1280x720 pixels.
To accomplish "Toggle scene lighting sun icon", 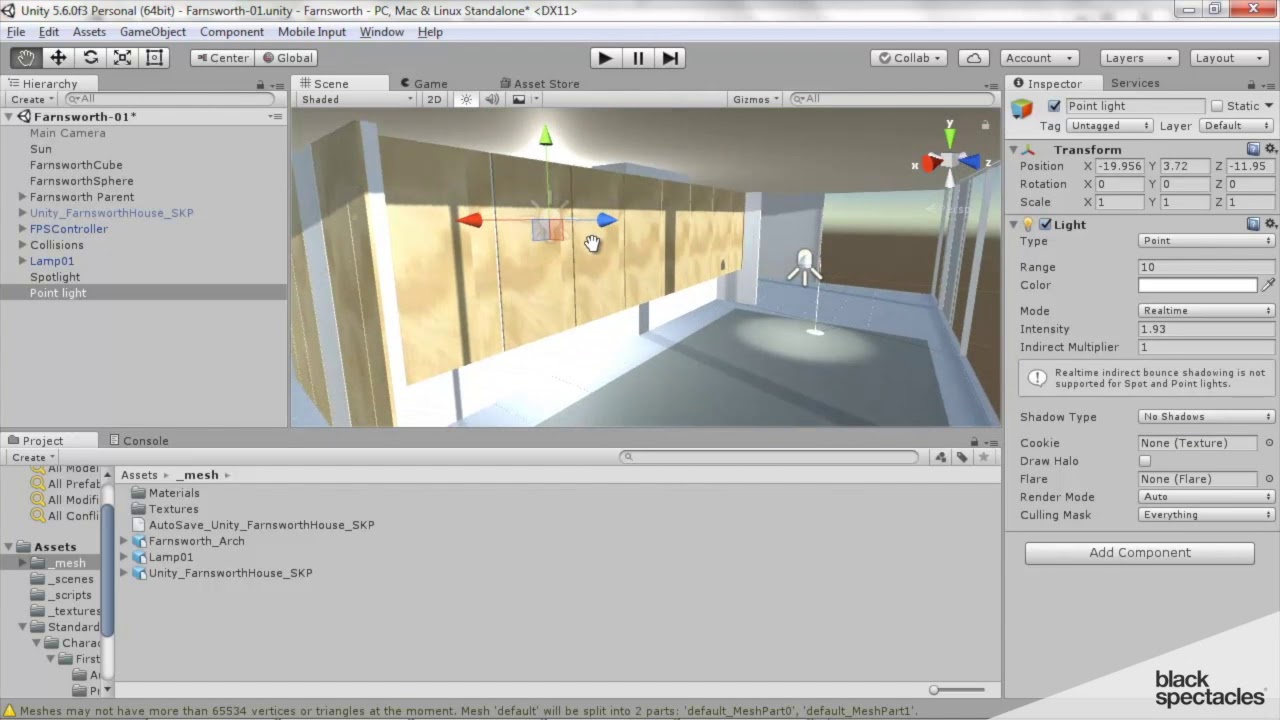I will pyautogui.click(x=466, y=99).
